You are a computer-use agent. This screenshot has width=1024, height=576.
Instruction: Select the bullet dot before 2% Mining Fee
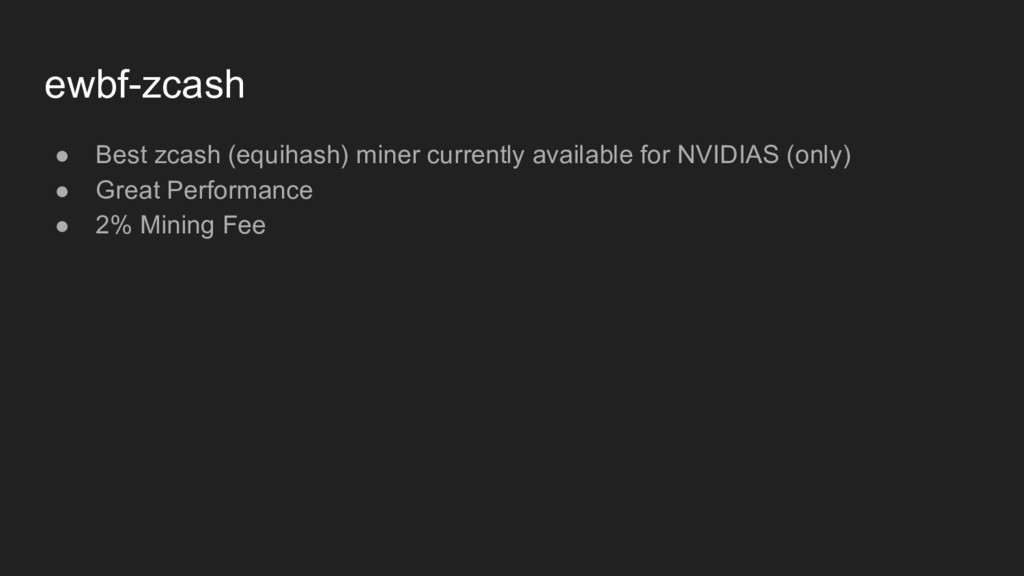tap(62, 227)
